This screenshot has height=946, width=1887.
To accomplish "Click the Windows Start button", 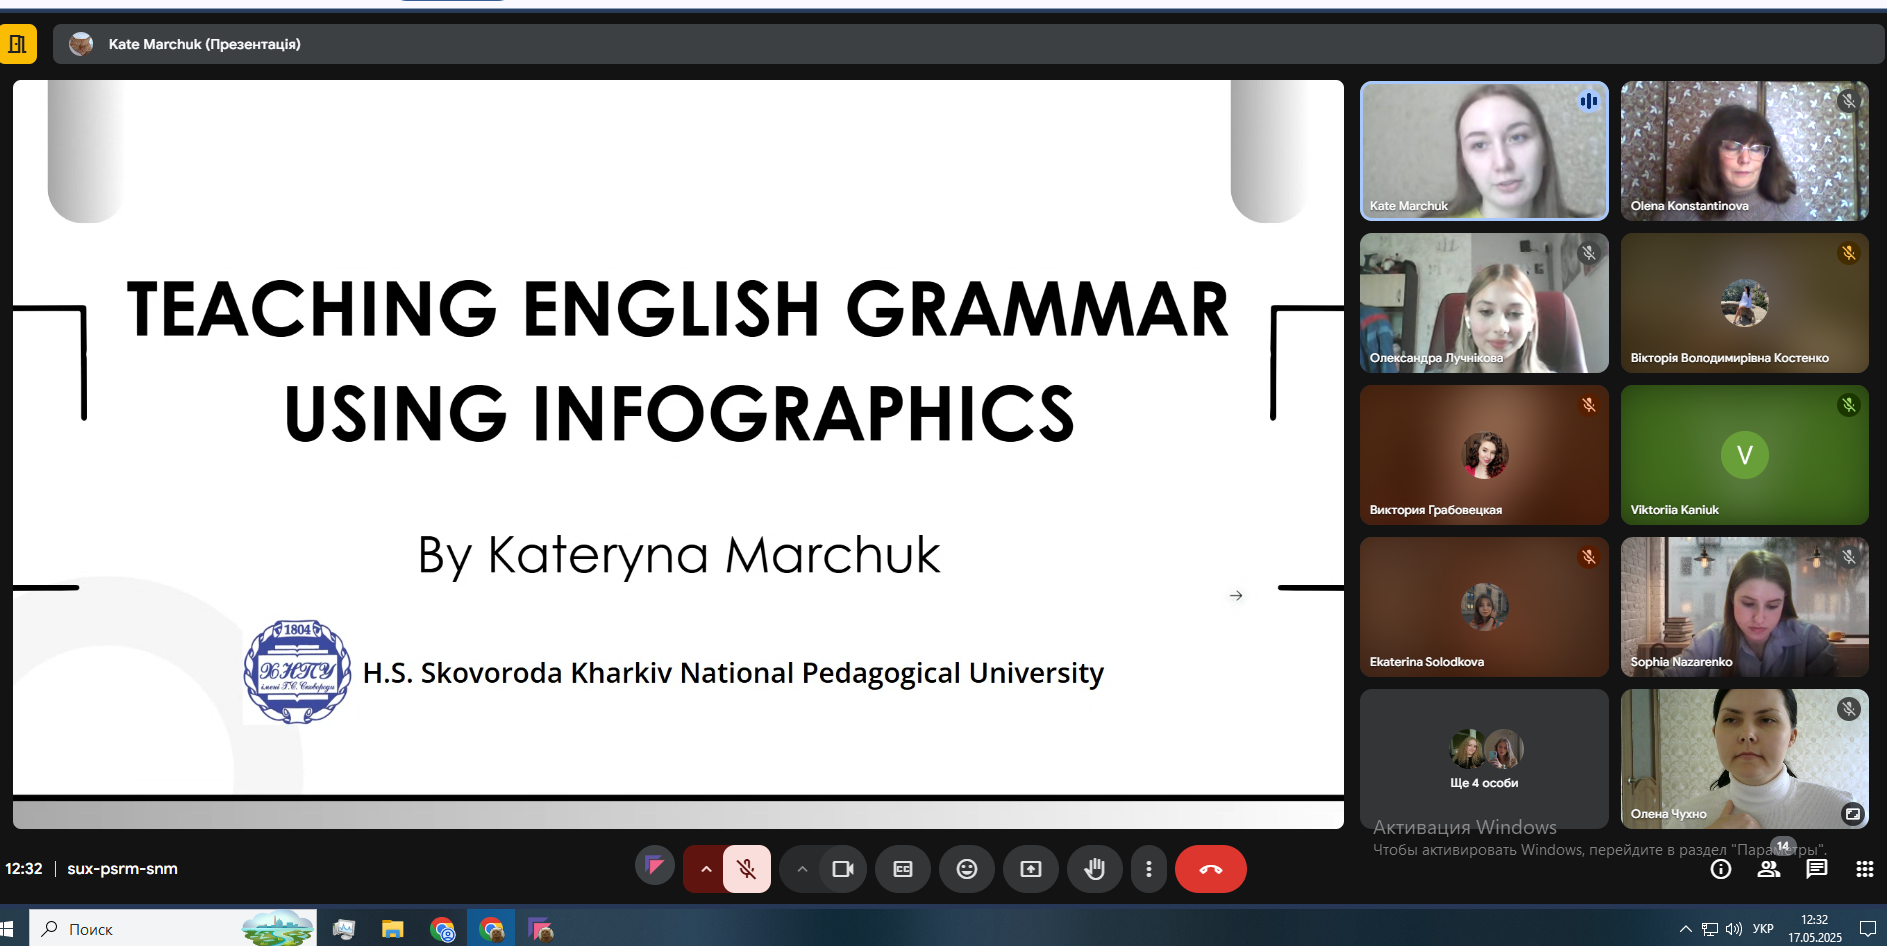I will pos(8,929).
